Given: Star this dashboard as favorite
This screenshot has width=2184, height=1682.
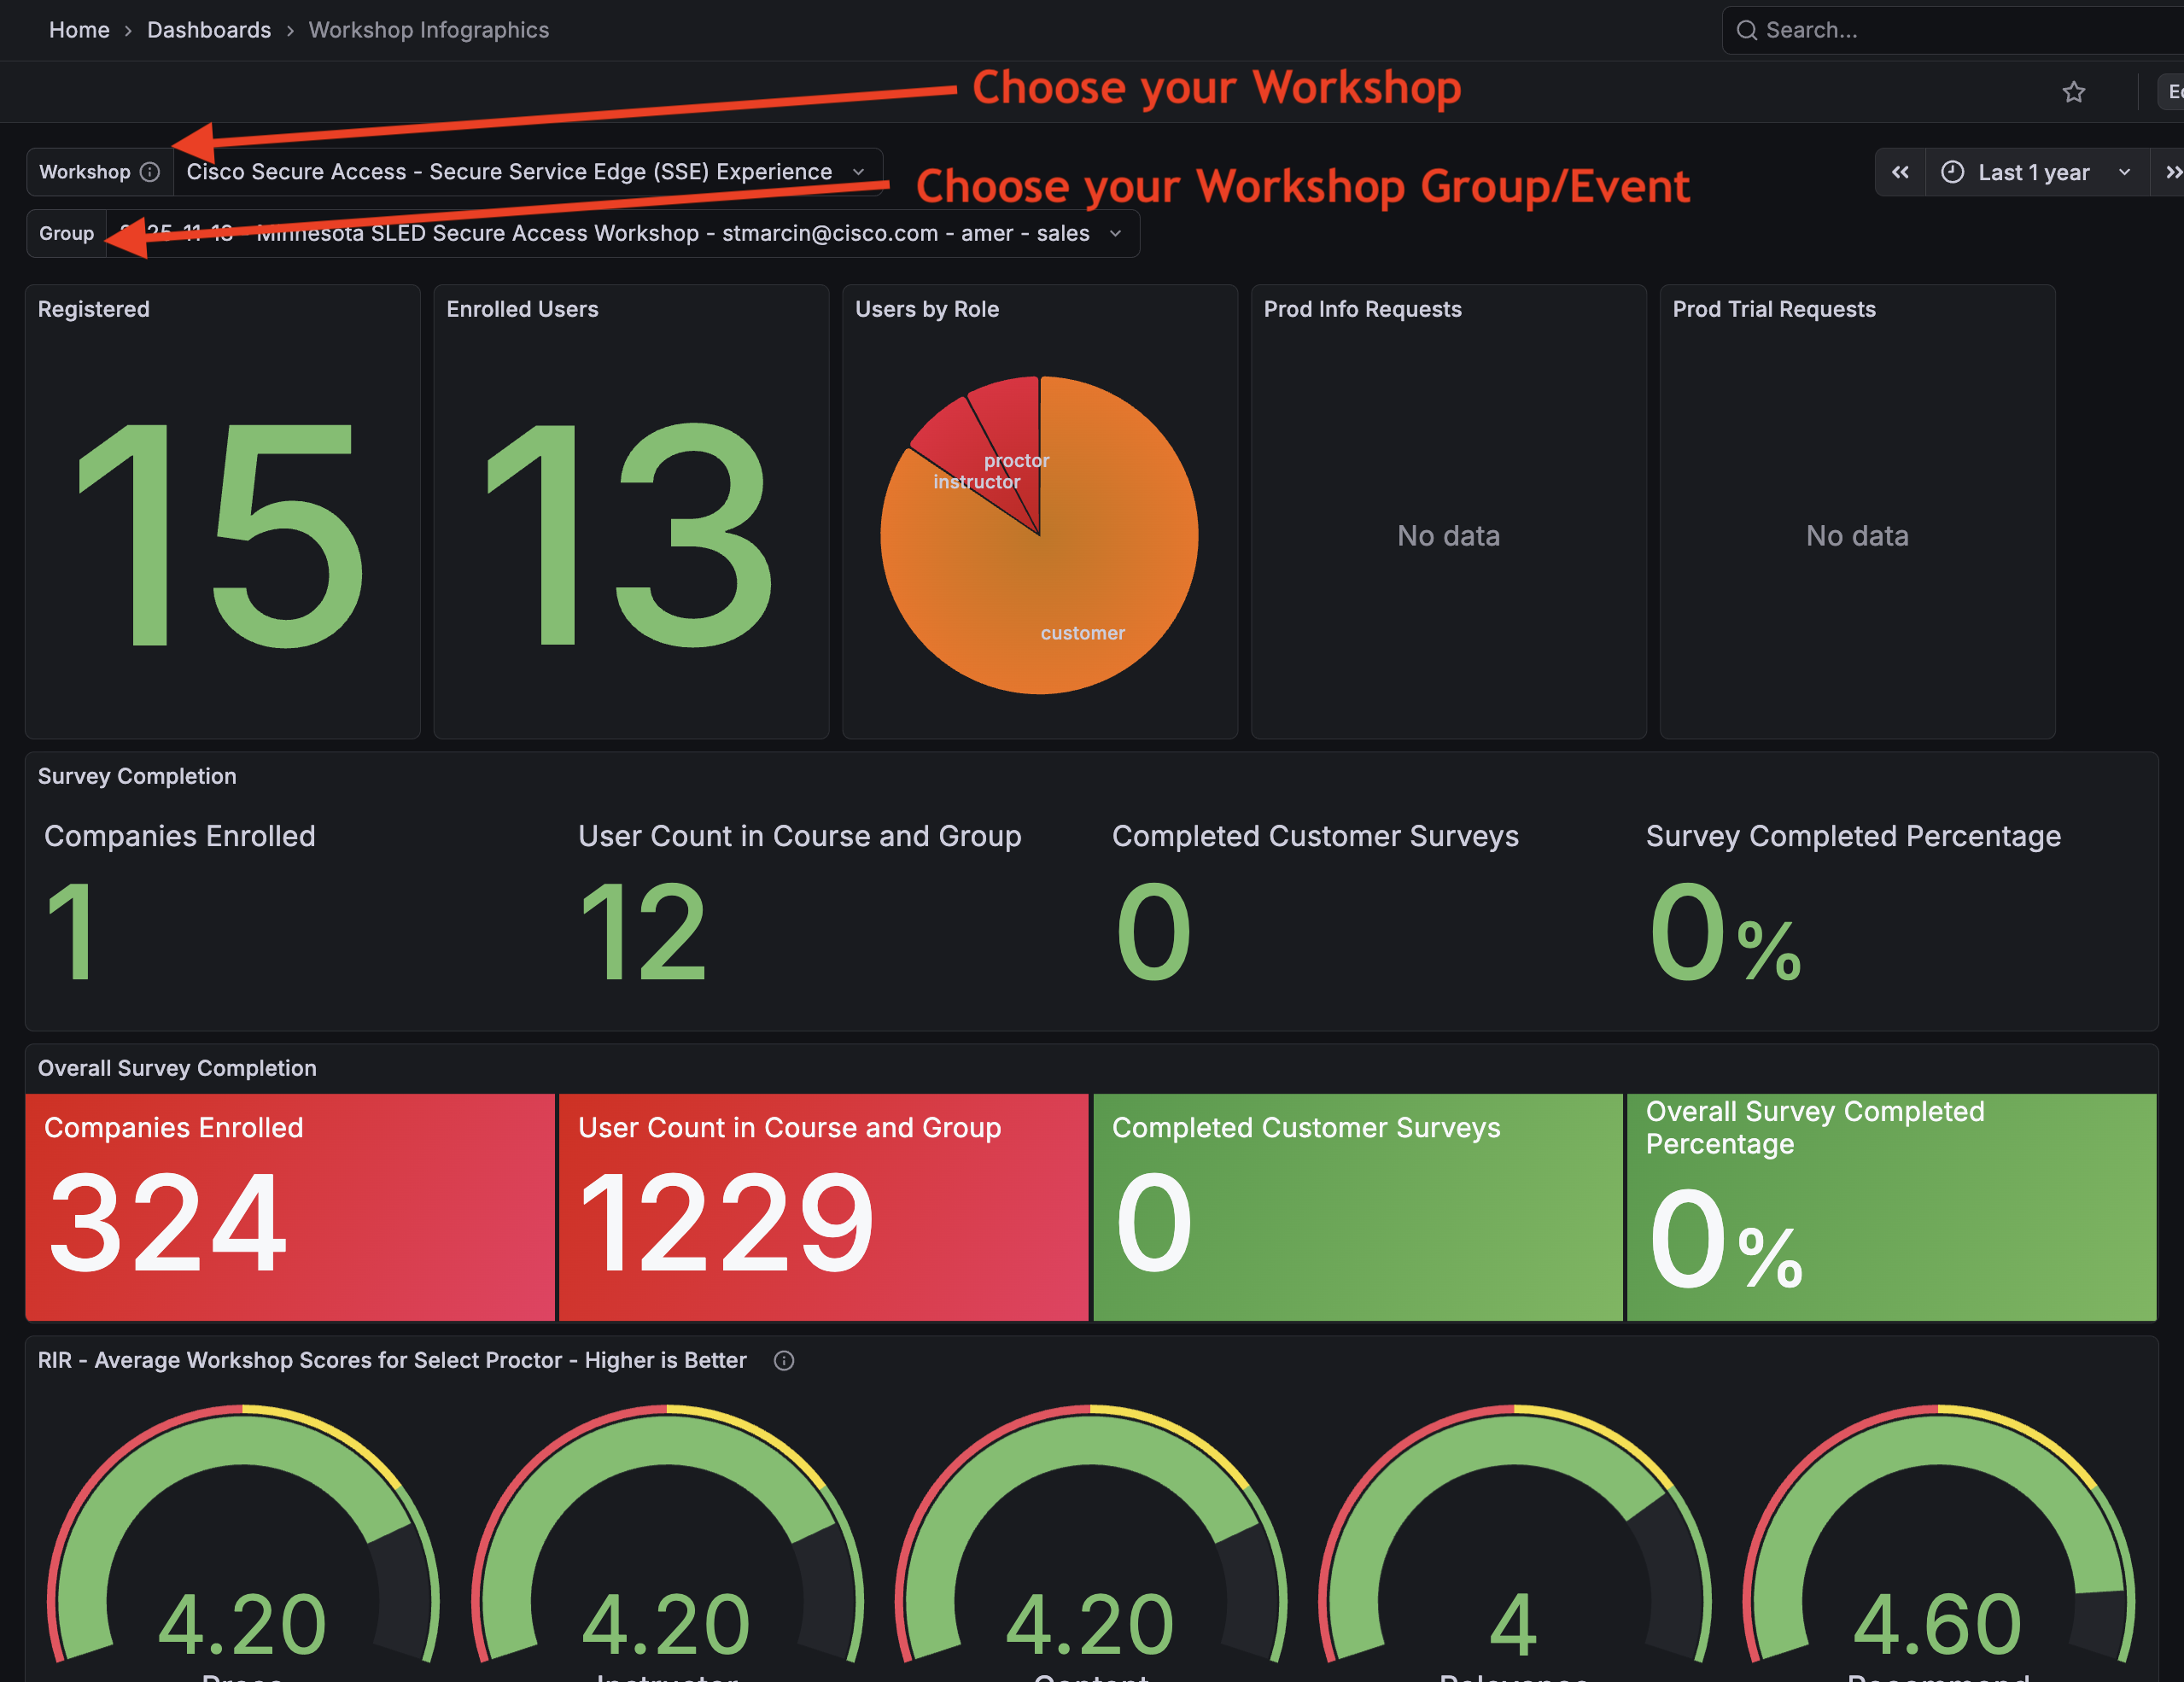Looking at the screenshot, I should [x=2073, y=92].
